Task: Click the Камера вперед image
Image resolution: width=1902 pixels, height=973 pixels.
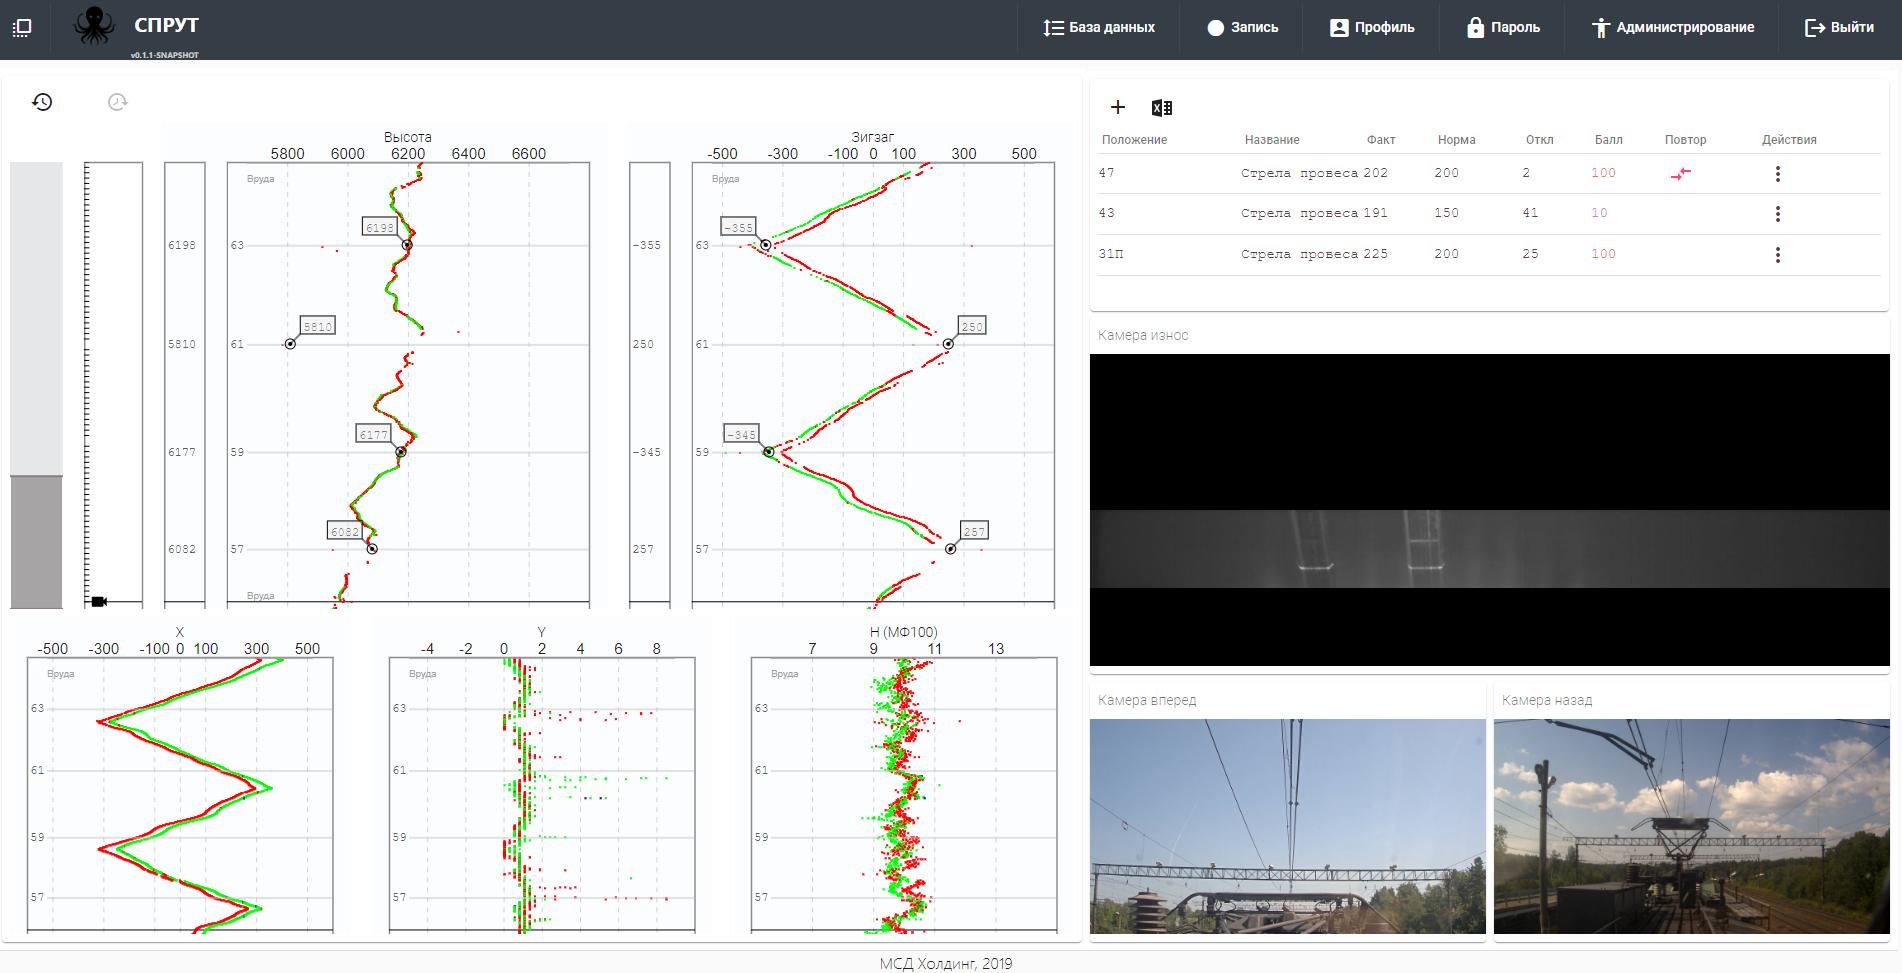Action: pyautogui.click(x=1287, y=826)
